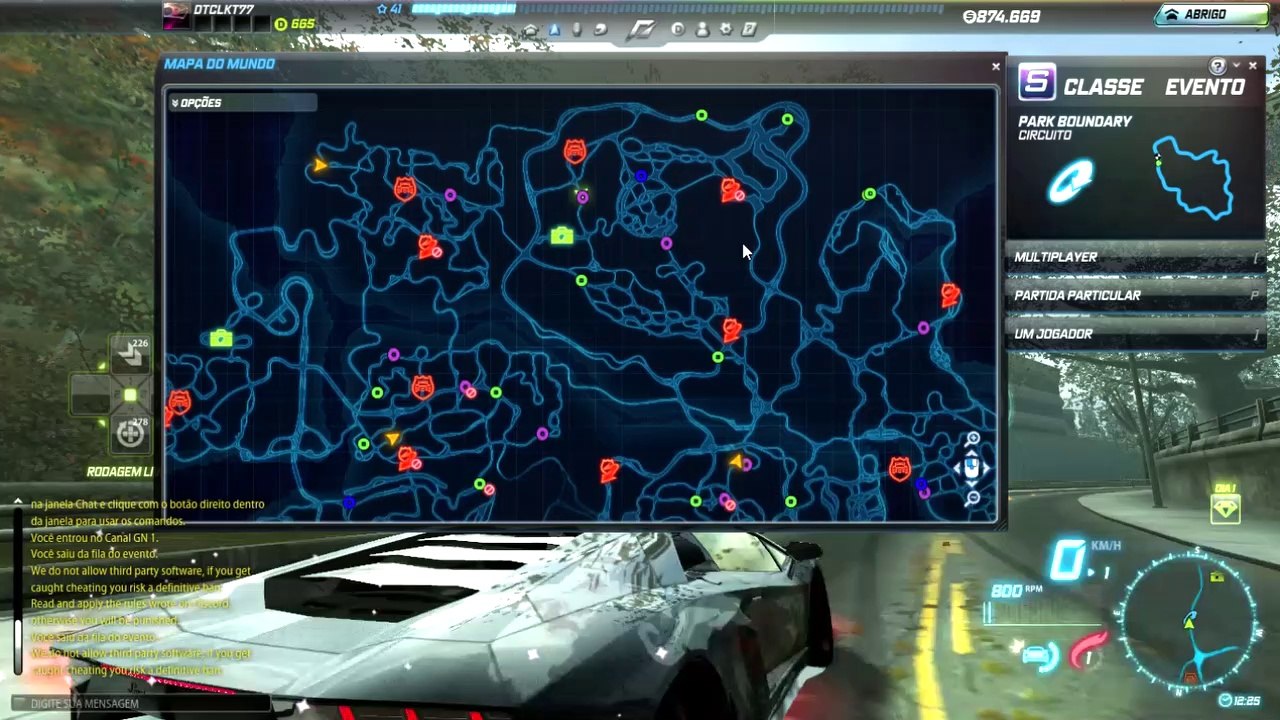
Task: Click the gem reward icon above minimap
Action: coord(1225,510)
